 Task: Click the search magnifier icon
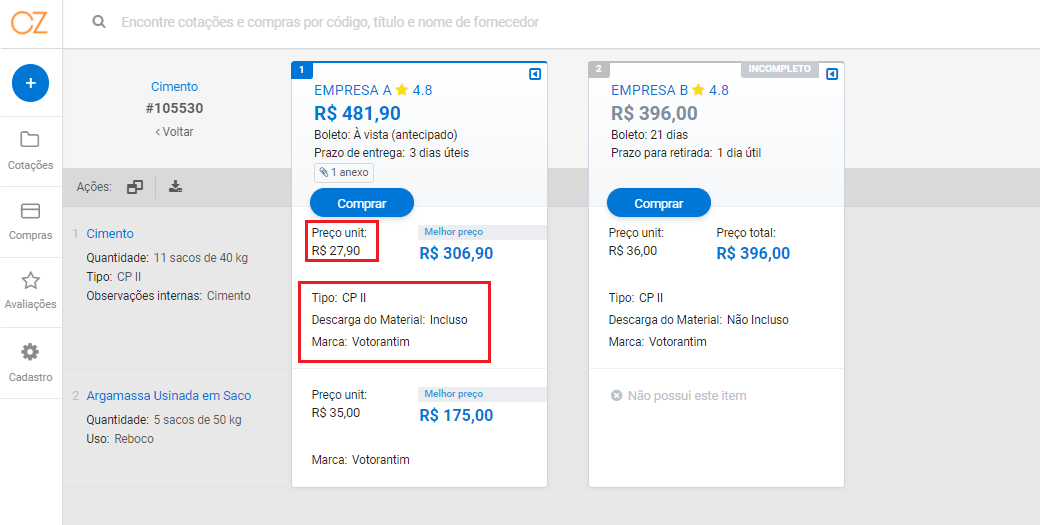99,22
